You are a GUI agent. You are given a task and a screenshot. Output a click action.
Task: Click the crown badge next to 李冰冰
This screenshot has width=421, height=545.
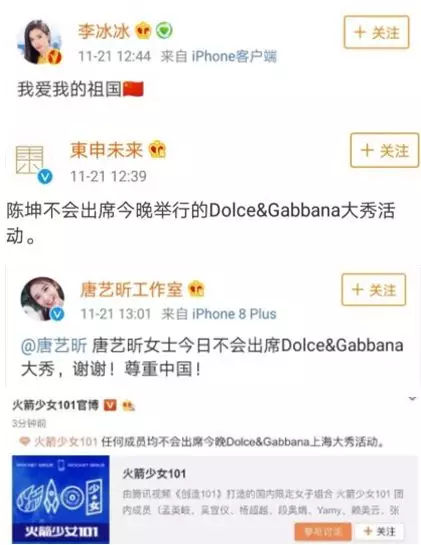[x=143, y=31]
